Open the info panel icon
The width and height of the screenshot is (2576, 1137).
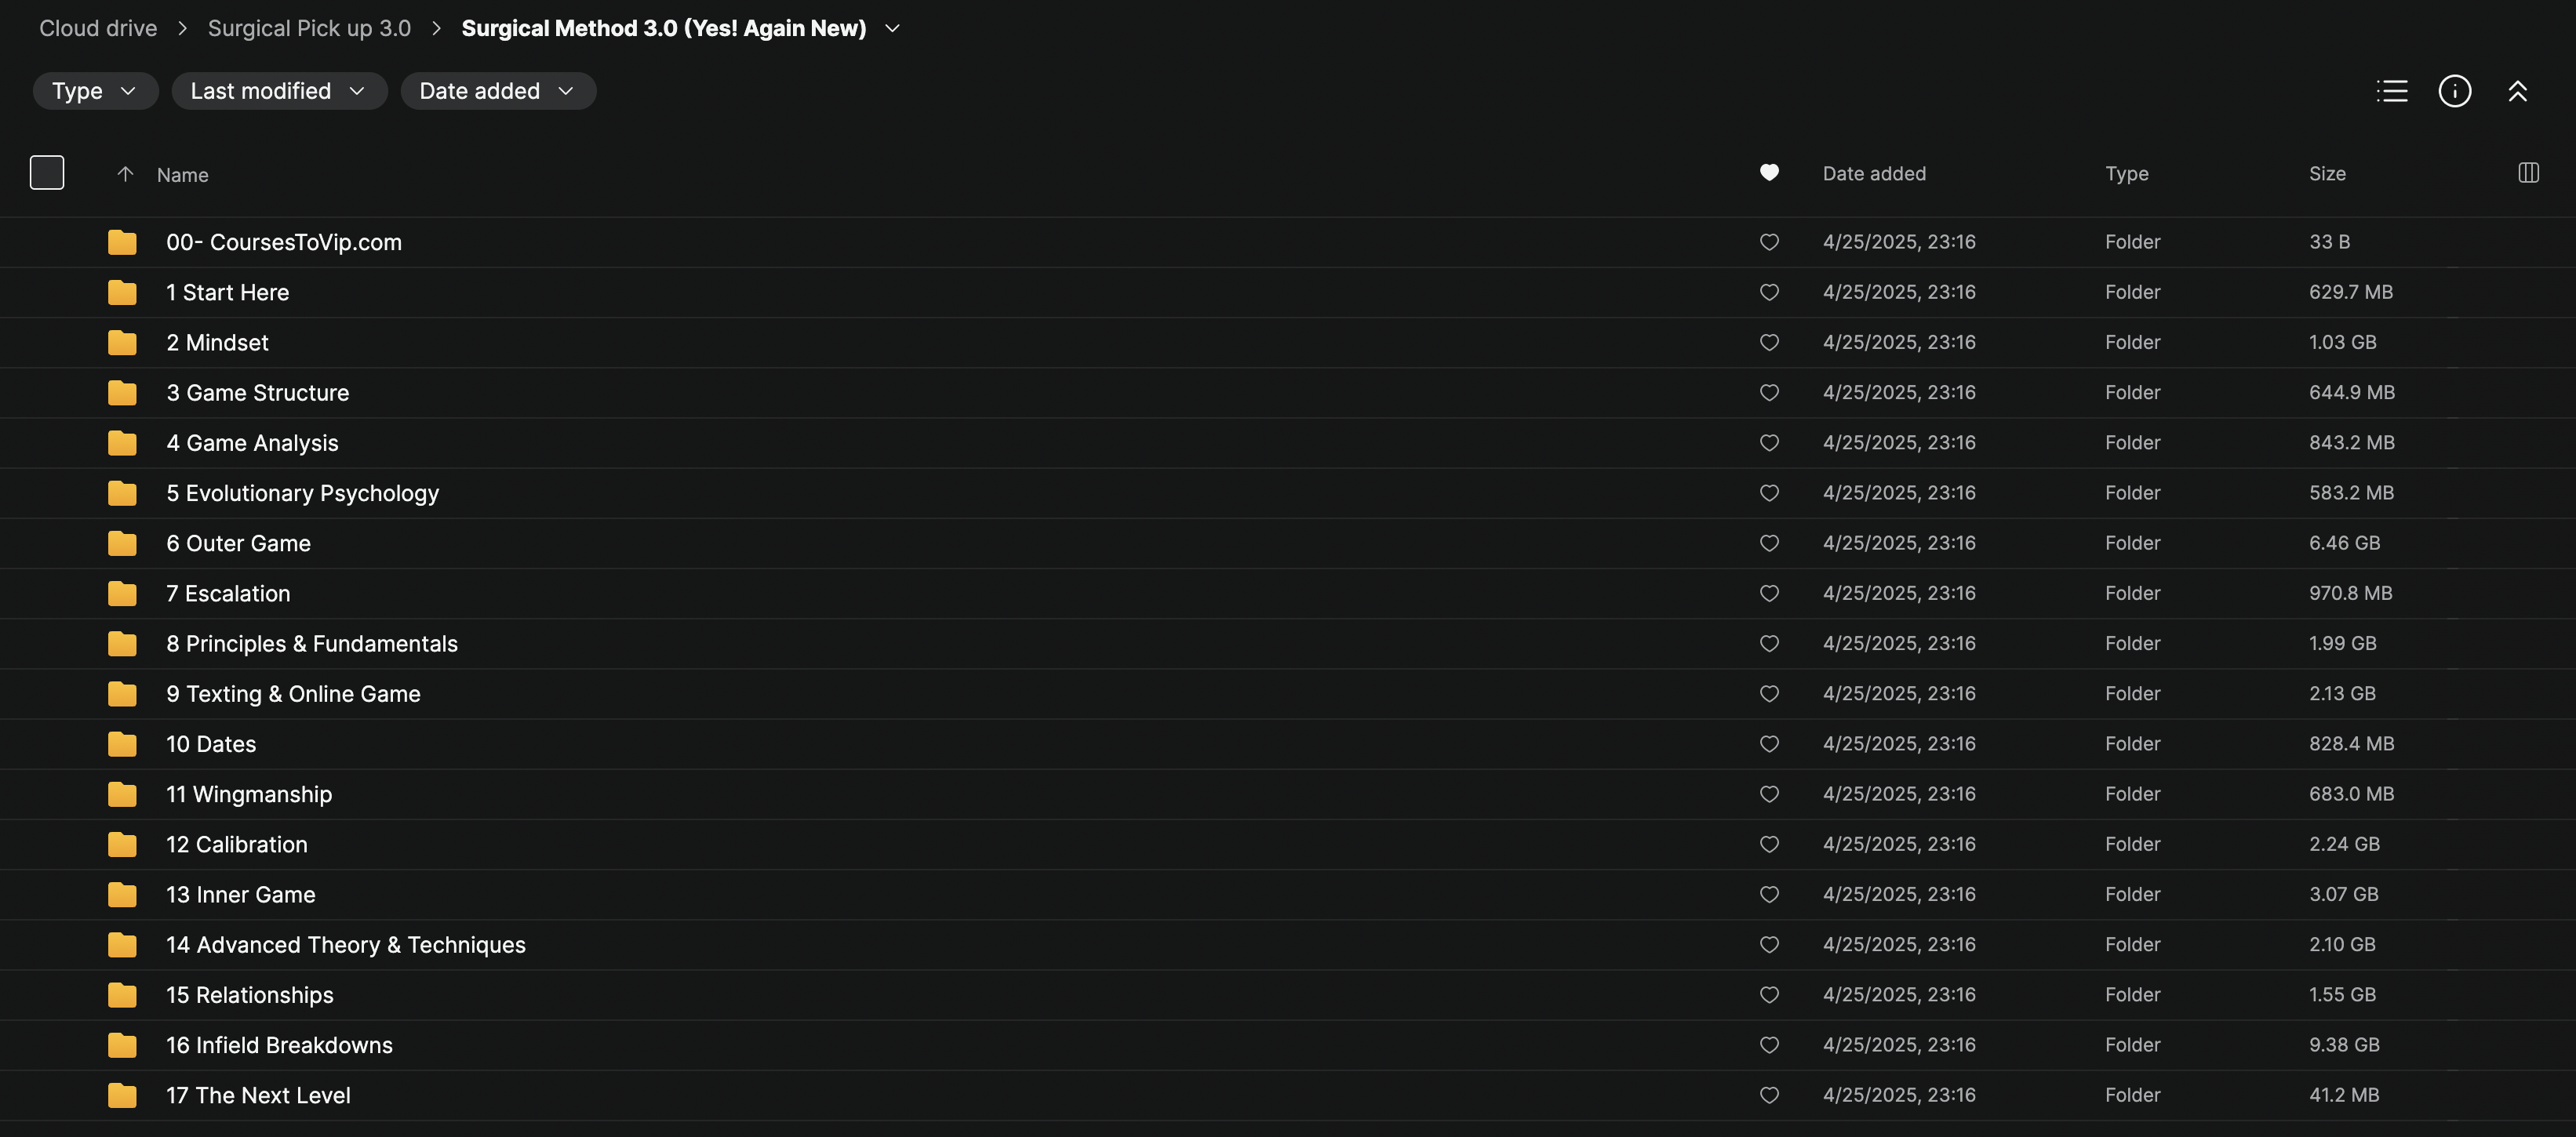click(2454, 91)
